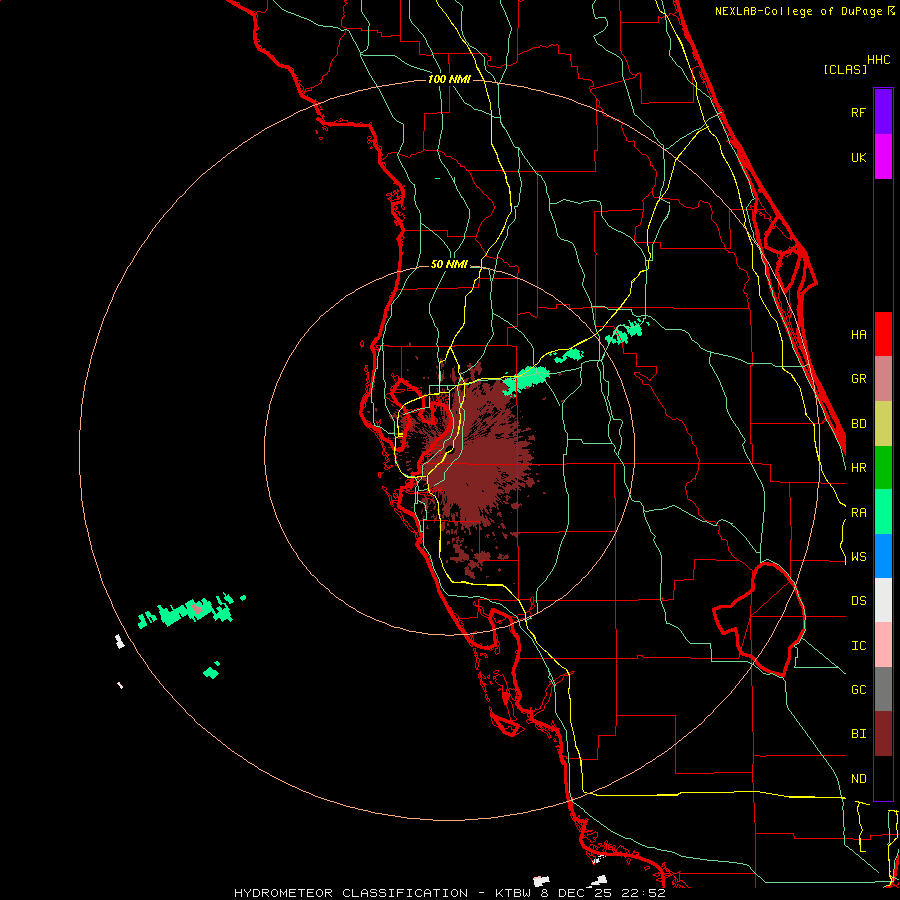Click the "IC" legend label
Viewport: 900px width, 900px height.
858,646
